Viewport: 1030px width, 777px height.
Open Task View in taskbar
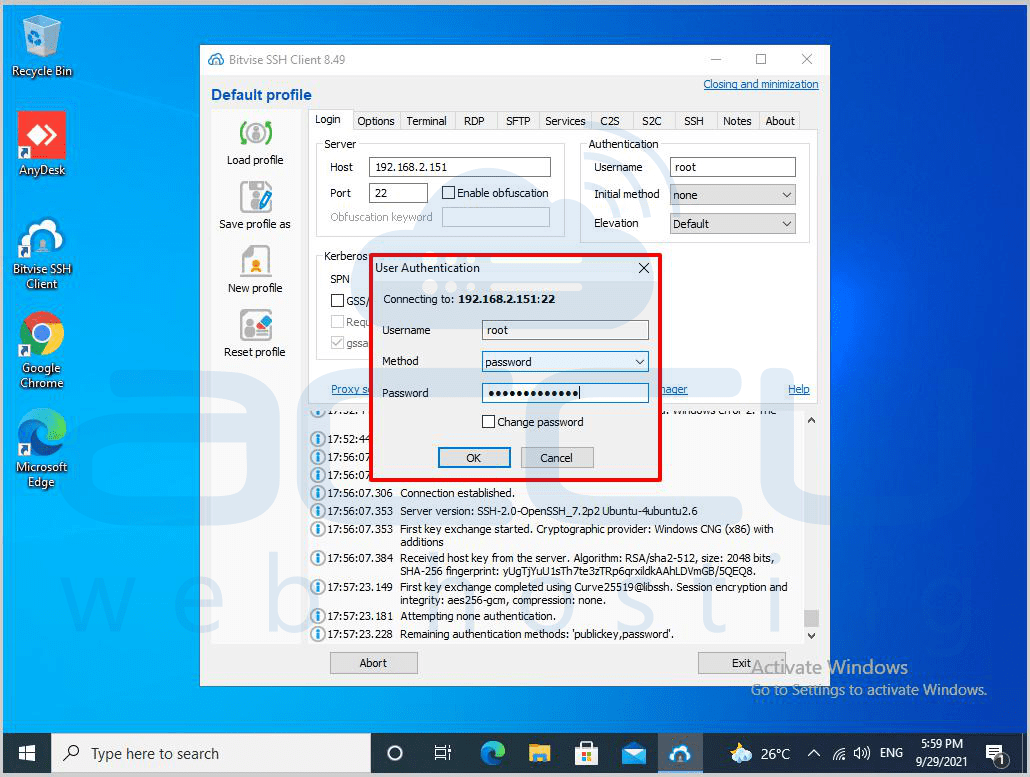coord(443,753)
